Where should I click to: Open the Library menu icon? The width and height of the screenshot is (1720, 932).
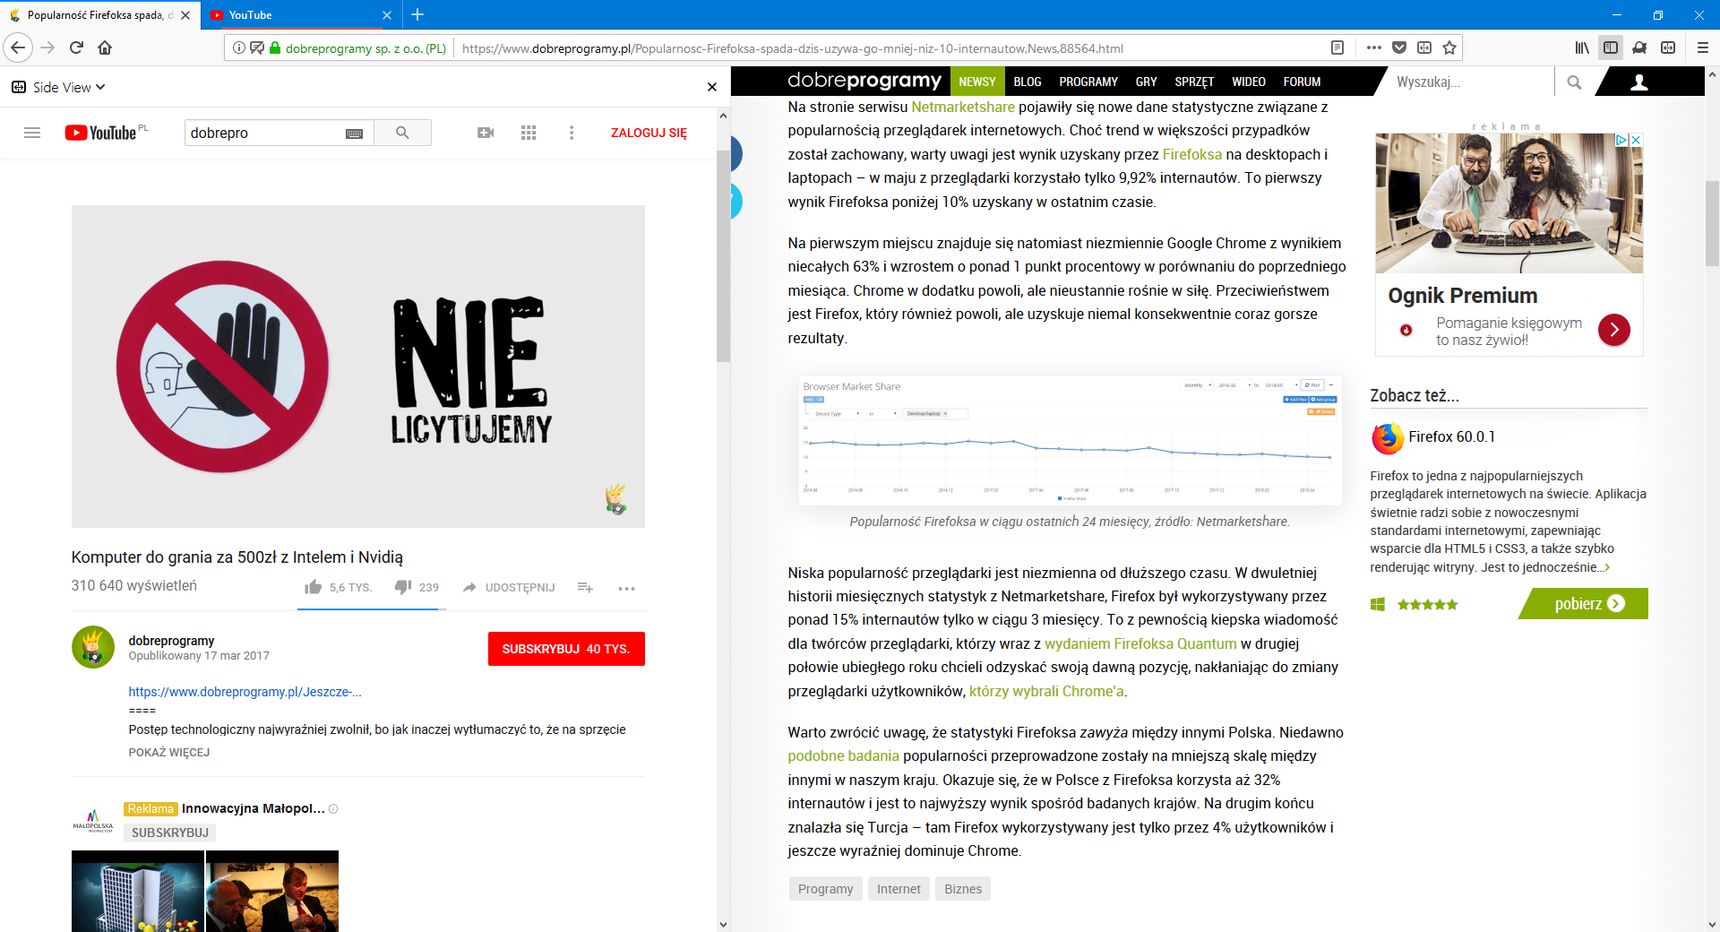[1582, 47]
